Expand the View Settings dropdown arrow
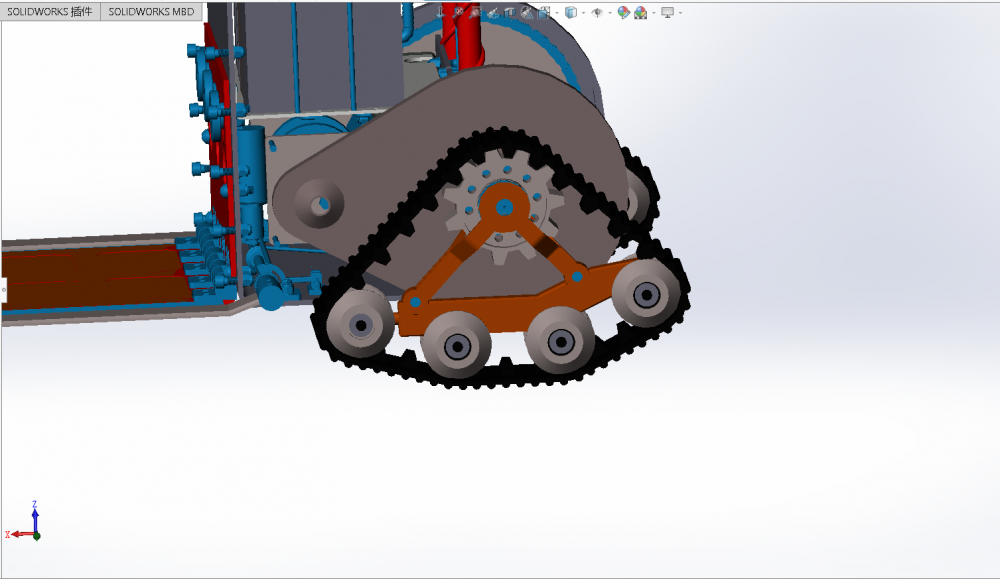The width and height of the screenshot is (1000, 579). click(x=680, y=13)
